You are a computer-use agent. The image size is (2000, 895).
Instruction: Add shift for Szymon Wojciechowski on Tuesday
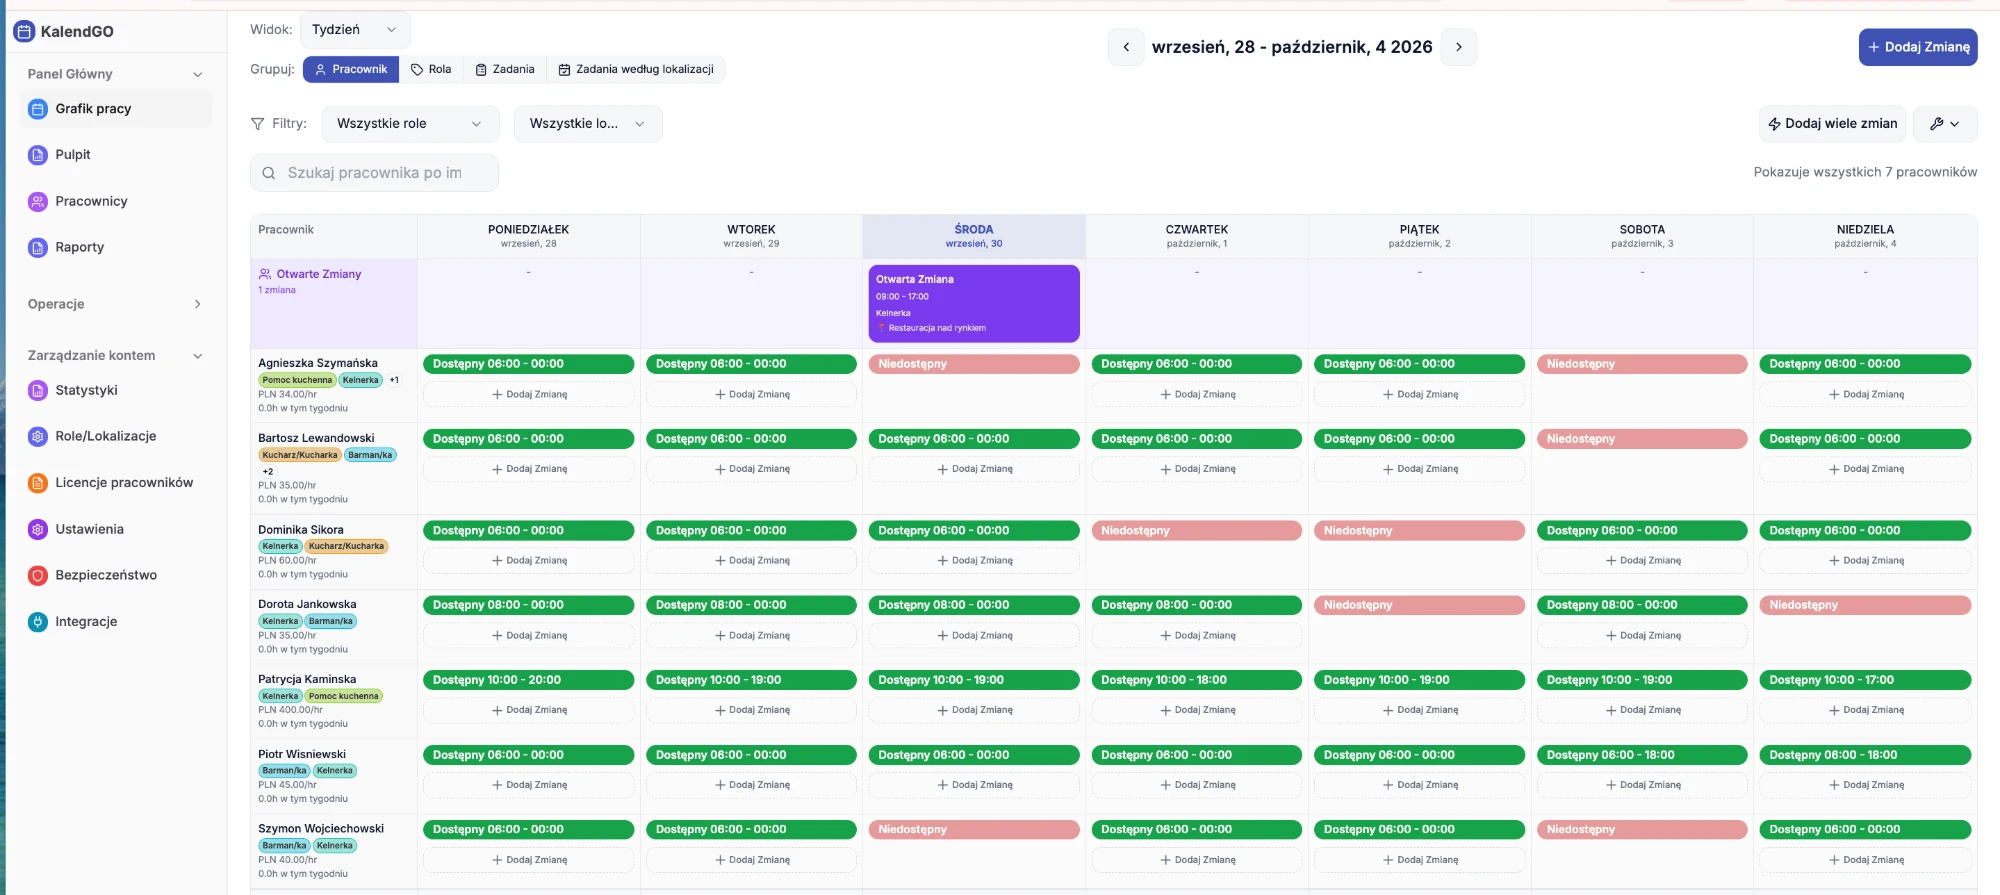pos(751,860)
